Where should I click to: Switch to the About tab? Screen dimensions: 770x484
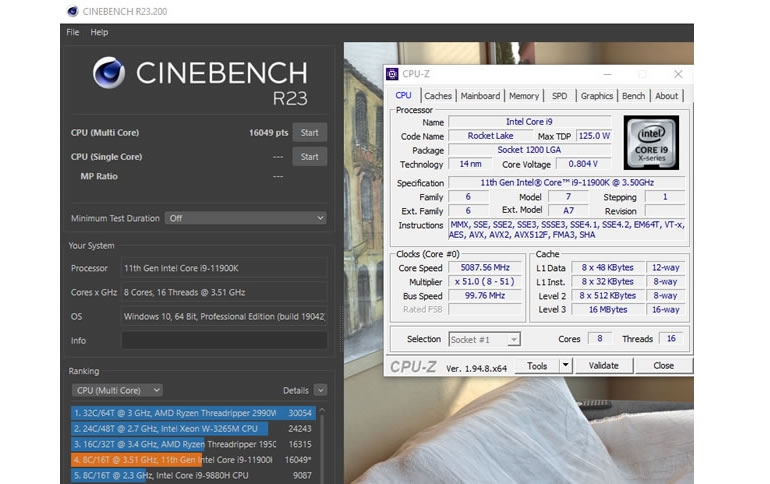(666, 96)
